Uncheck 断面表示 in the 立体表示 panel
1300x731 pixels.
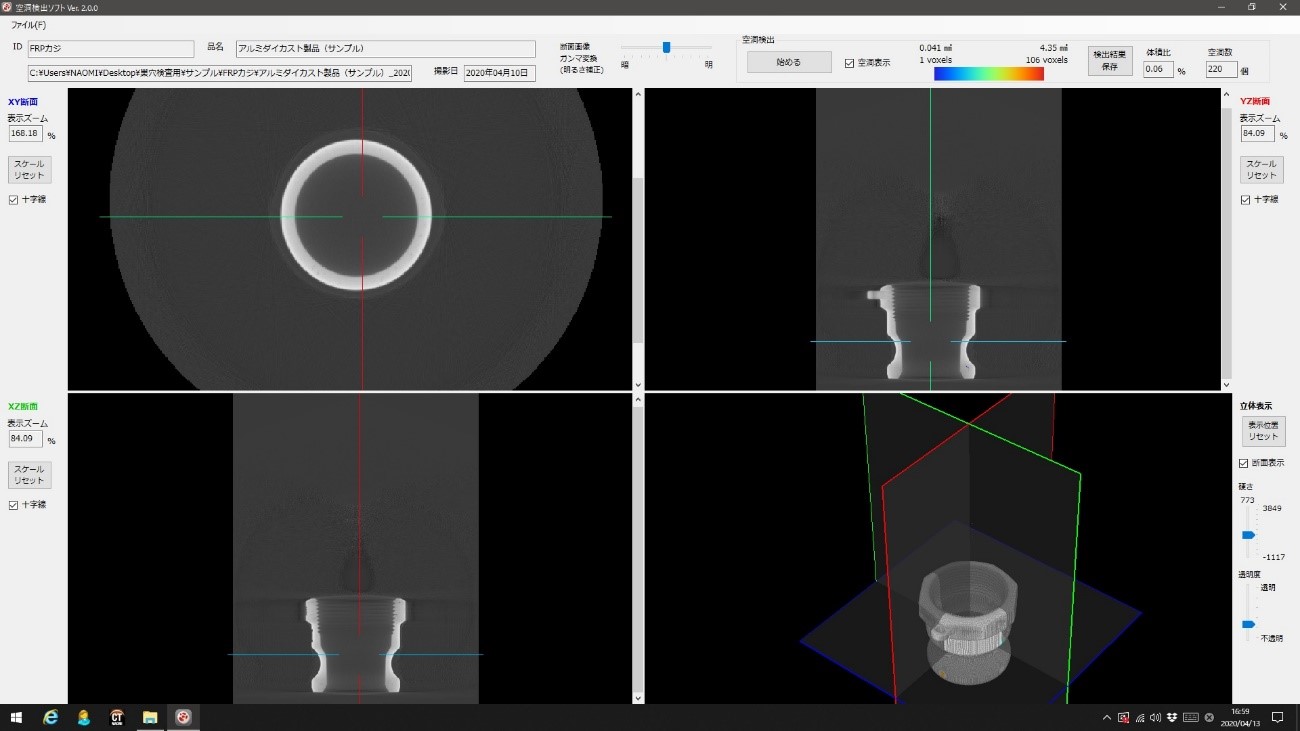pos(1244,463)
